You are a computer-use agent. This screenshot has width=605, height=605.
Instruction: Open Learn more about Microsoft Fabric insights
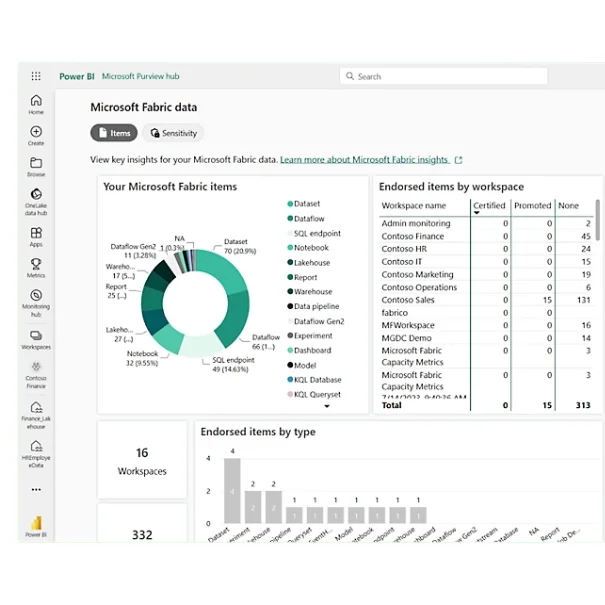pos(365,159)
